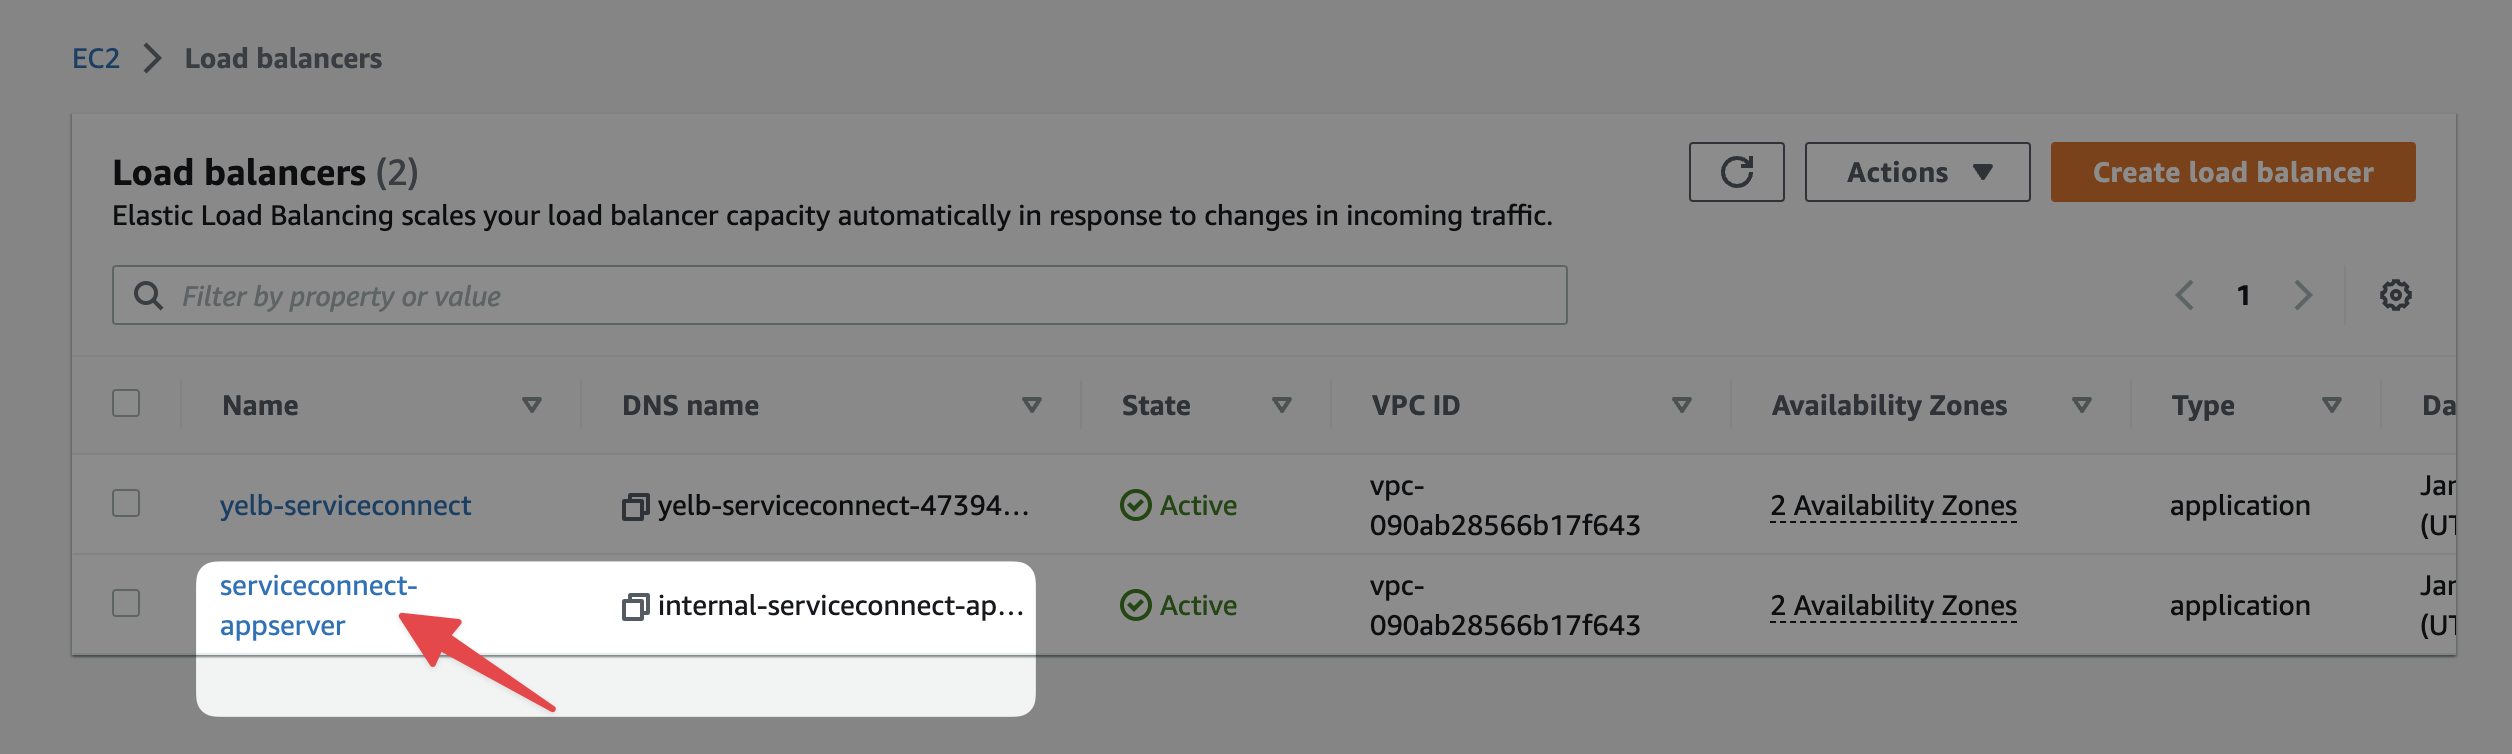The height and width of the screenshot is (754, 2512).
Task: Click the search magnifier icon
Action: (x=148, y=295)
